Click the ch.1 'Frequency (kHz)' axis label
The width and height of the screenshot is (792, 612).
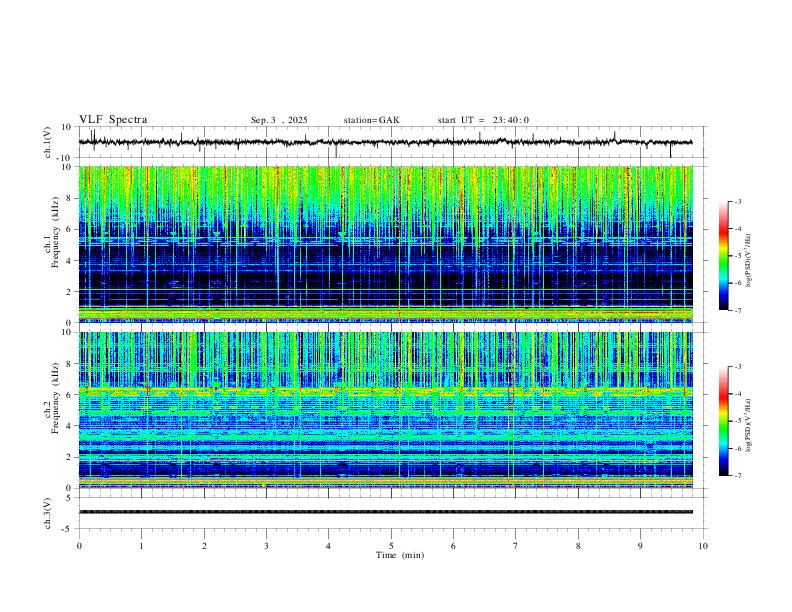56,232
